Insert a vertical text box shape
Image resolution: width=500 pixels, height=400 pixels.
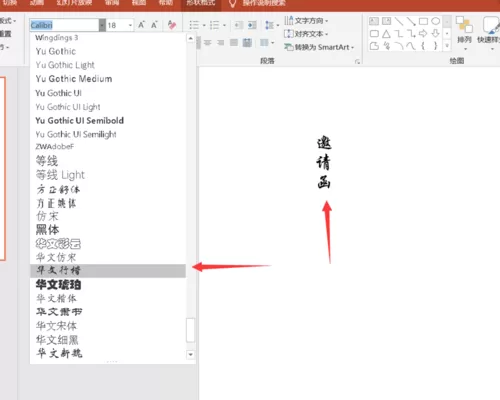[386, 21]
